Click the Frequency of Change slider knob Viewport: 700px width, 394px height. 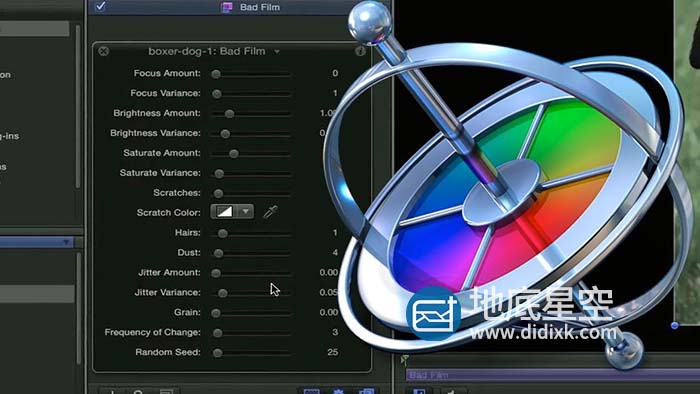point(217,332)
